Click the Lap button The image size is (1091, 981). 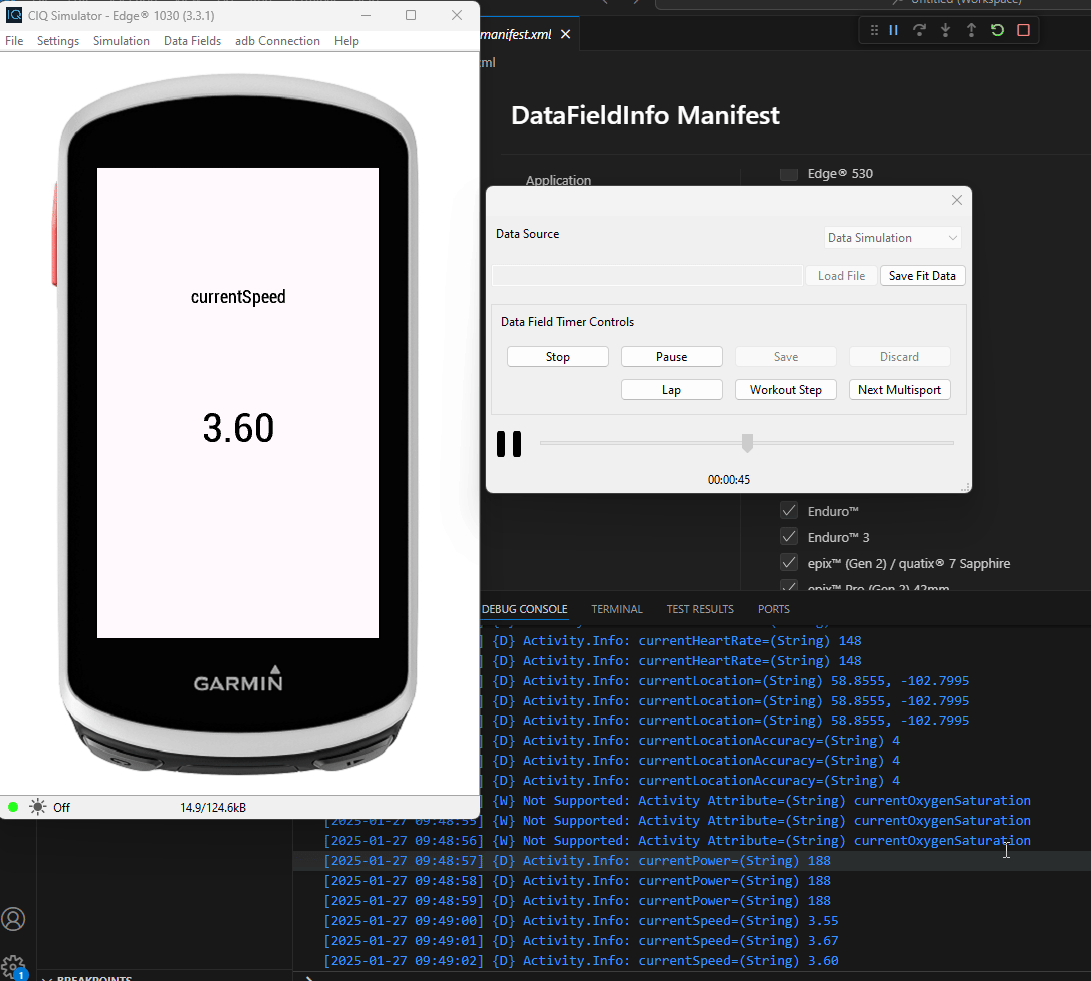click(x=671, y=390)
